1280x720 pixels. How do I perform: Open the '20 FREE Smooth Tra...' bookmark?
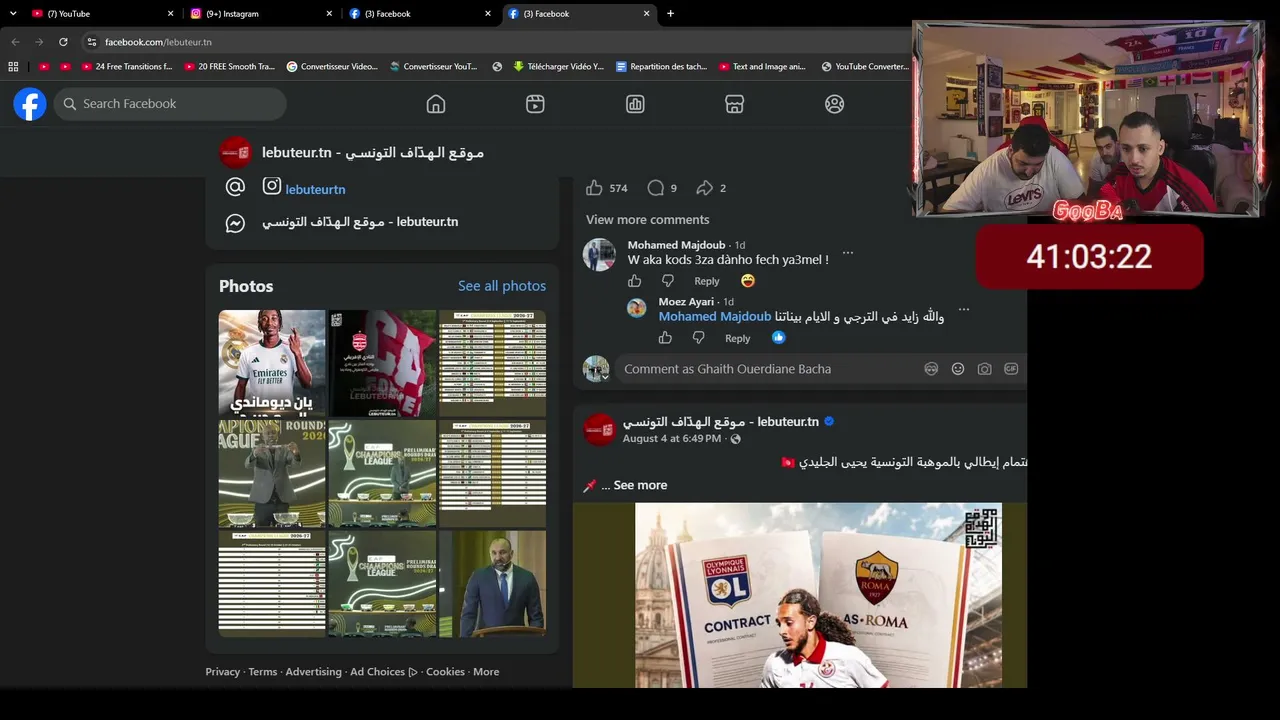click(229, 67)
